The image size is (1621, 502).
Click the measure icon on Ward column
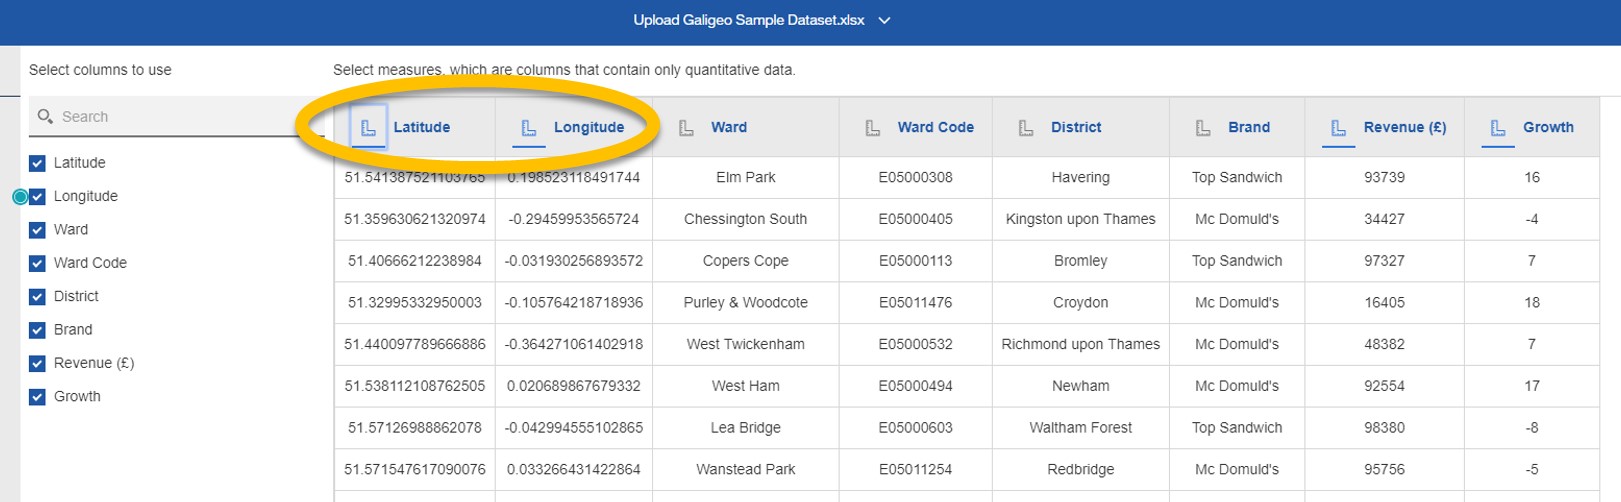coord(686,128)
